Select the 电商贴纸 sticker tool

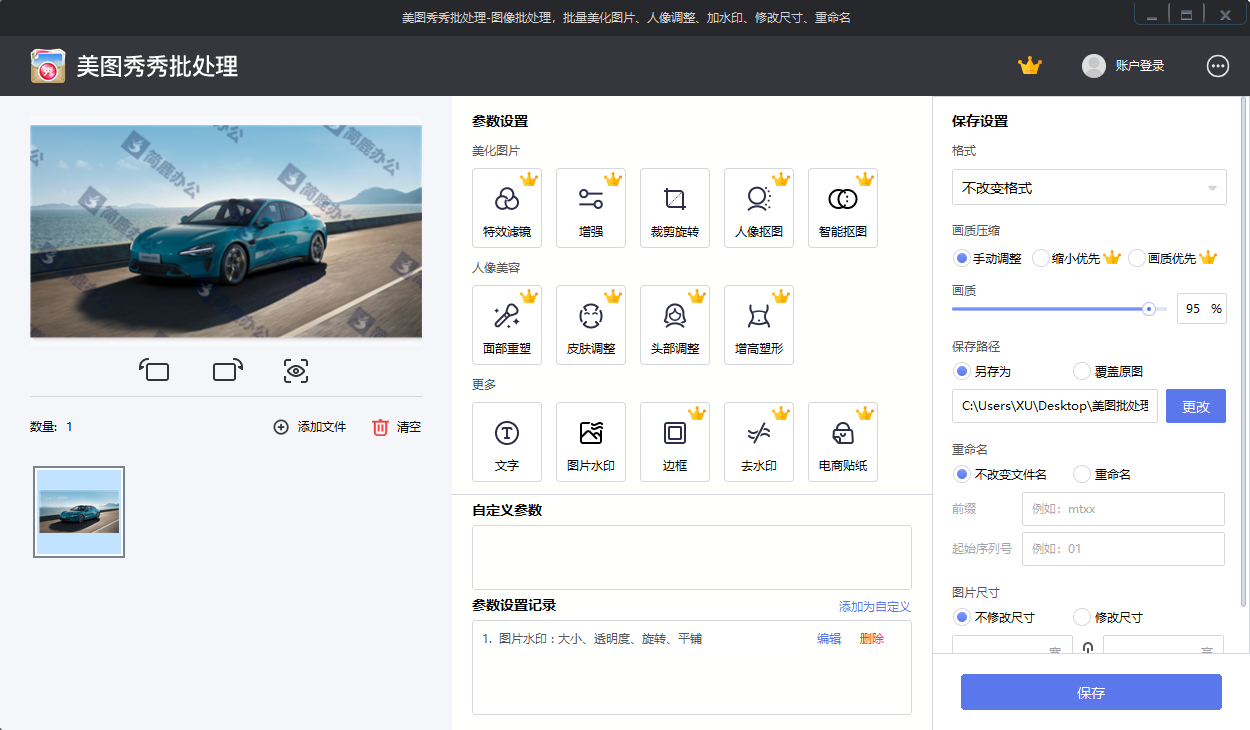pyautogui.click(x=843, y=442)
